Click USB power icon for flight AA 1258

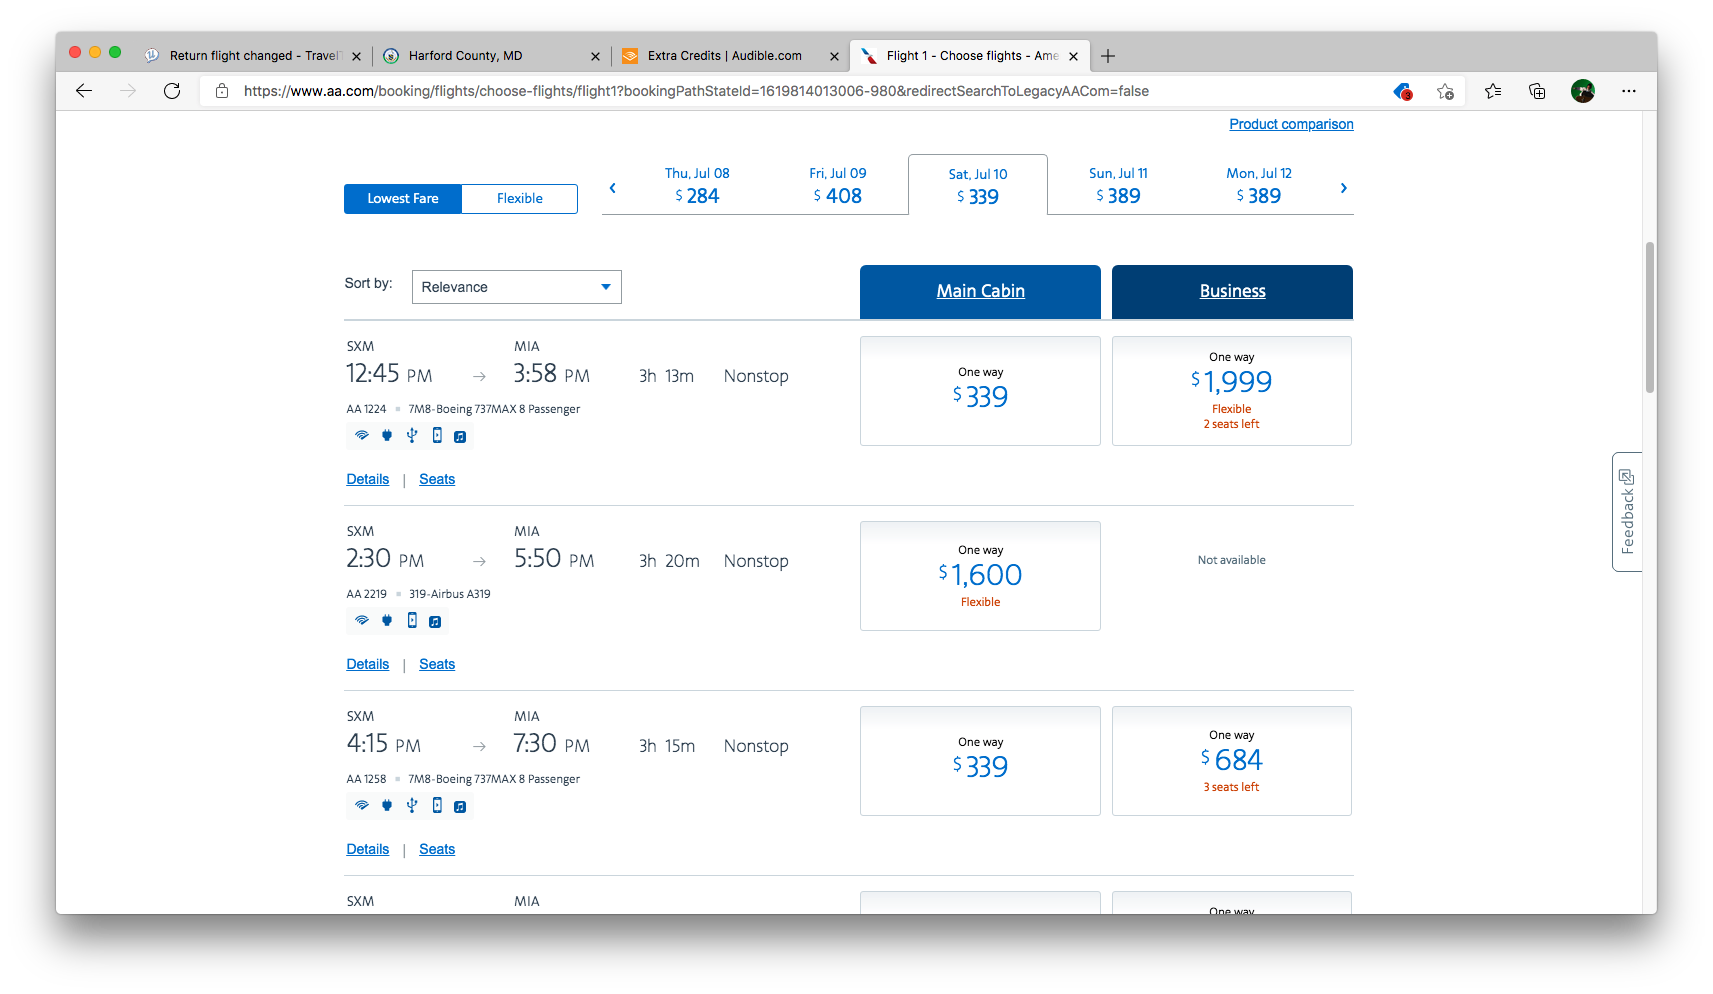coord(412,805)
